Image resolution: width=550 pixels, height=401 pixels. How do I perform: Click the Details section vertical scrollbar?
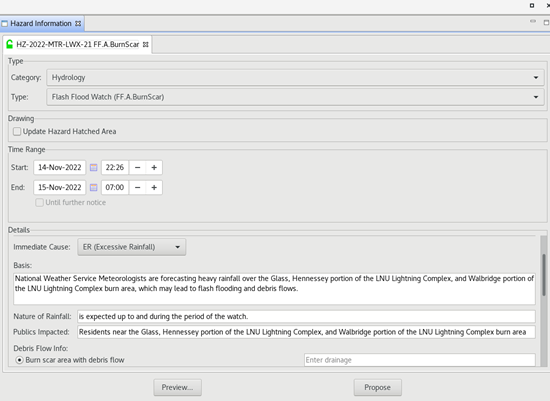(544, 275)
